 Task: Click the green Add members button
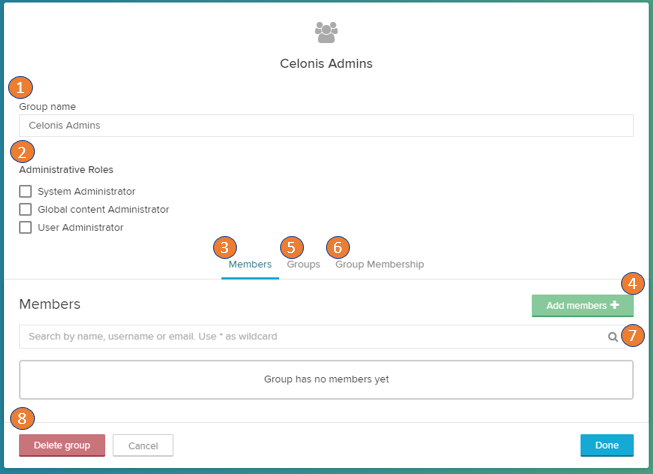(582, 305)
